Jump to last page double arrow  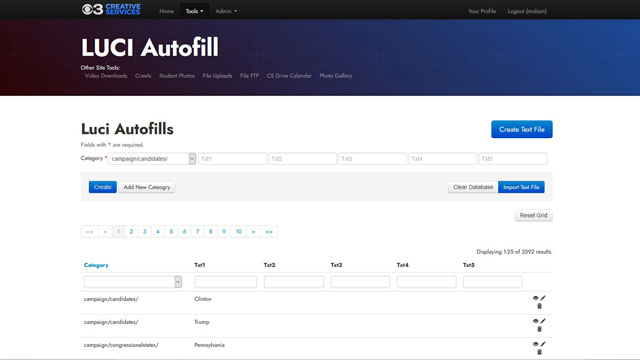269,231
